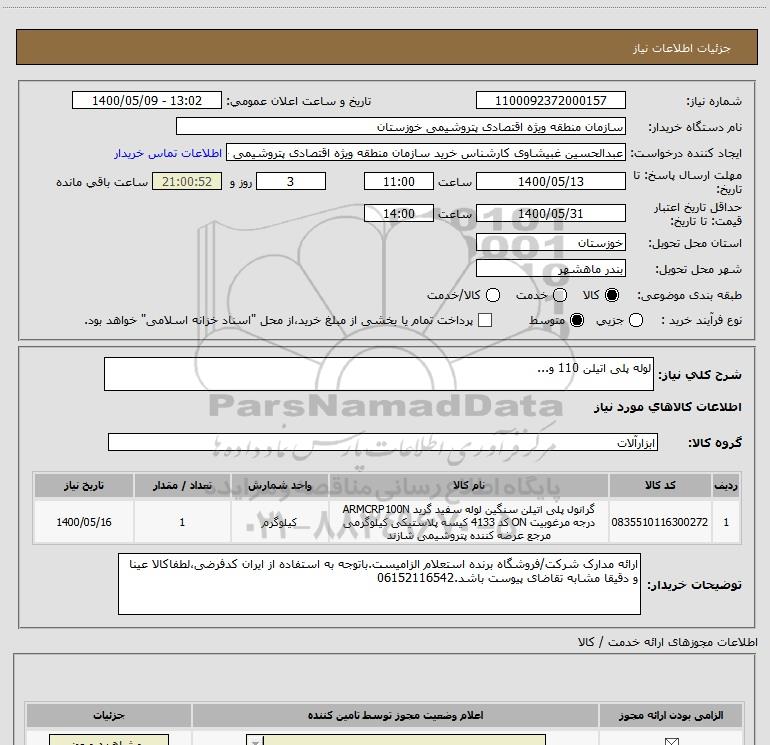Click the جزئیات column header in license table
Viewport: 770px width, 745px height.
[109, 716]
